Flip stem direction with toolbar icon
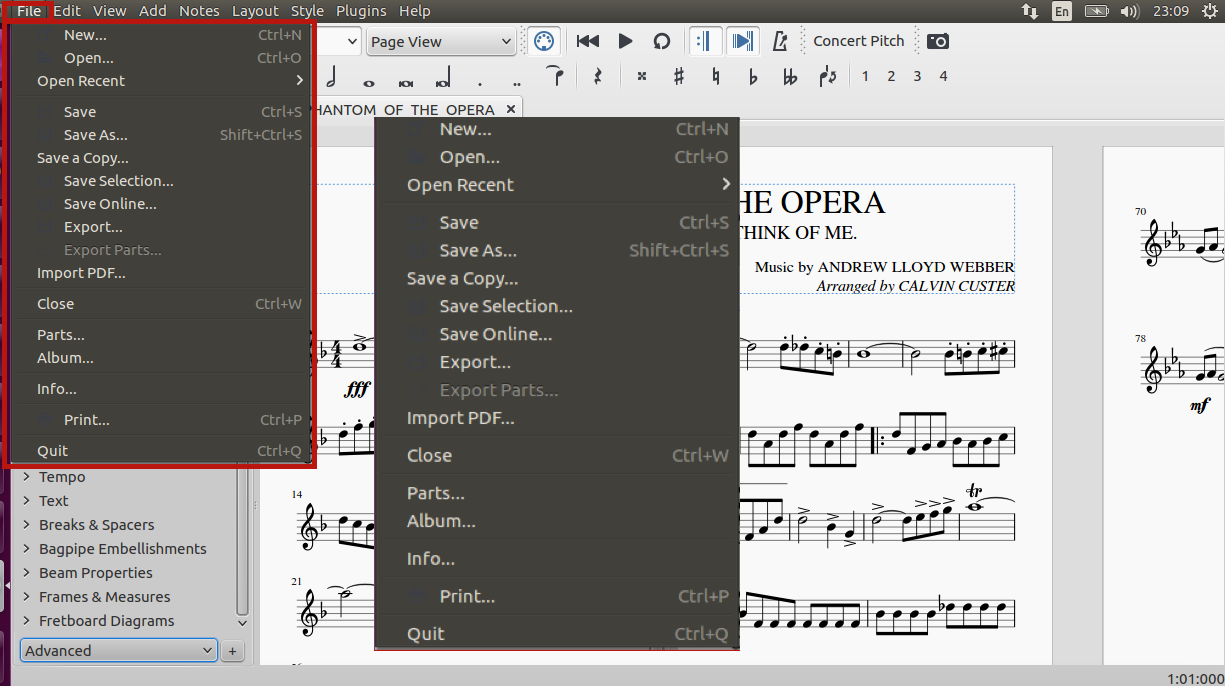The image size is (1225, 686). (827, 77)
